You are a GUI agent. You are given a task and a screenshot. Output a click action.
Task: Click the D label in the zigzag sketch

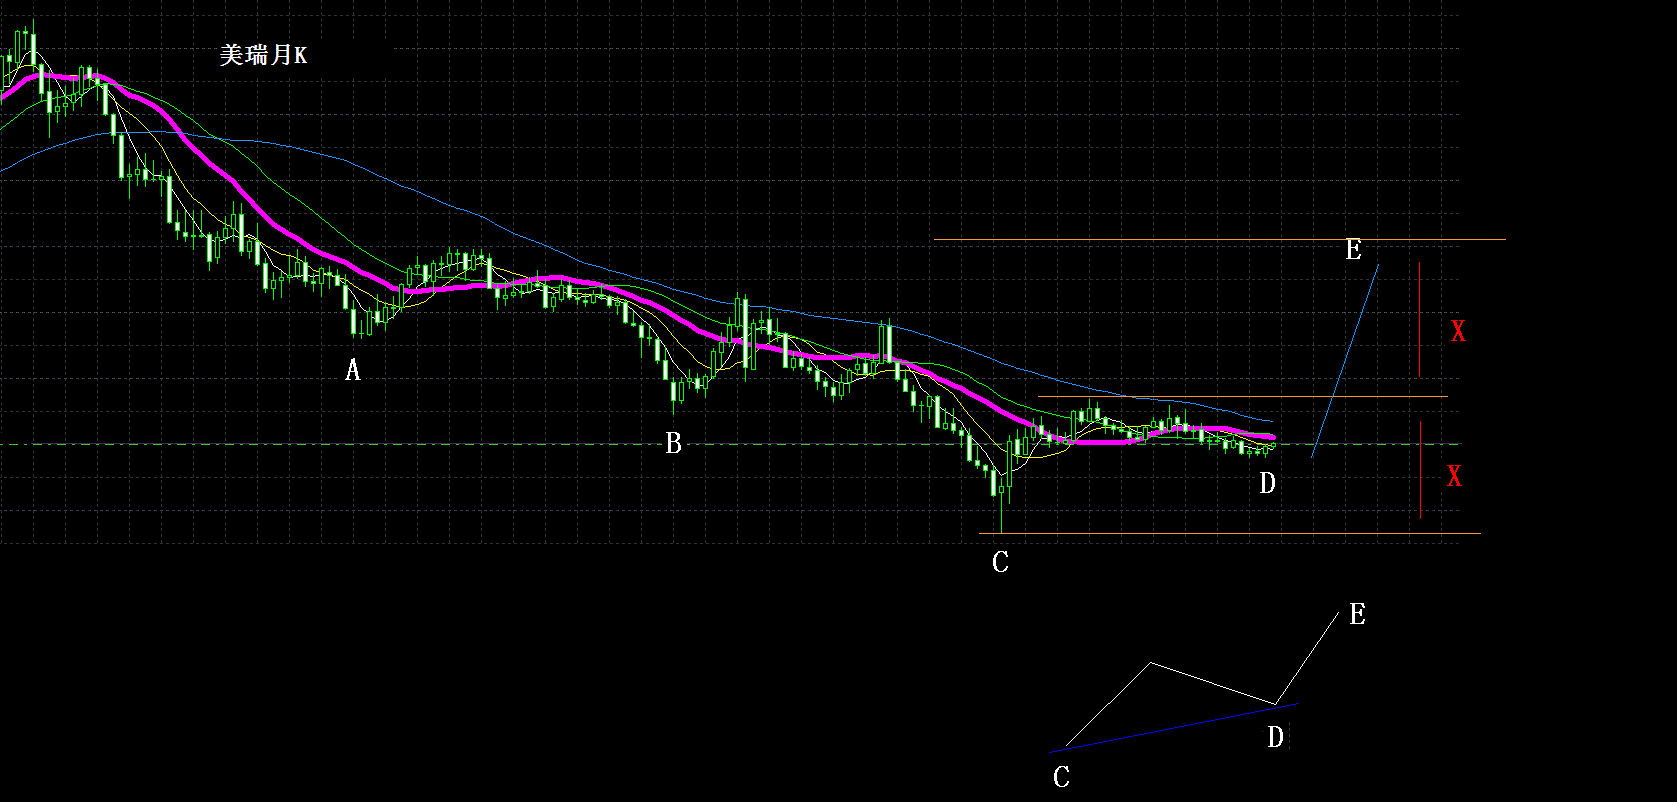1275,738
